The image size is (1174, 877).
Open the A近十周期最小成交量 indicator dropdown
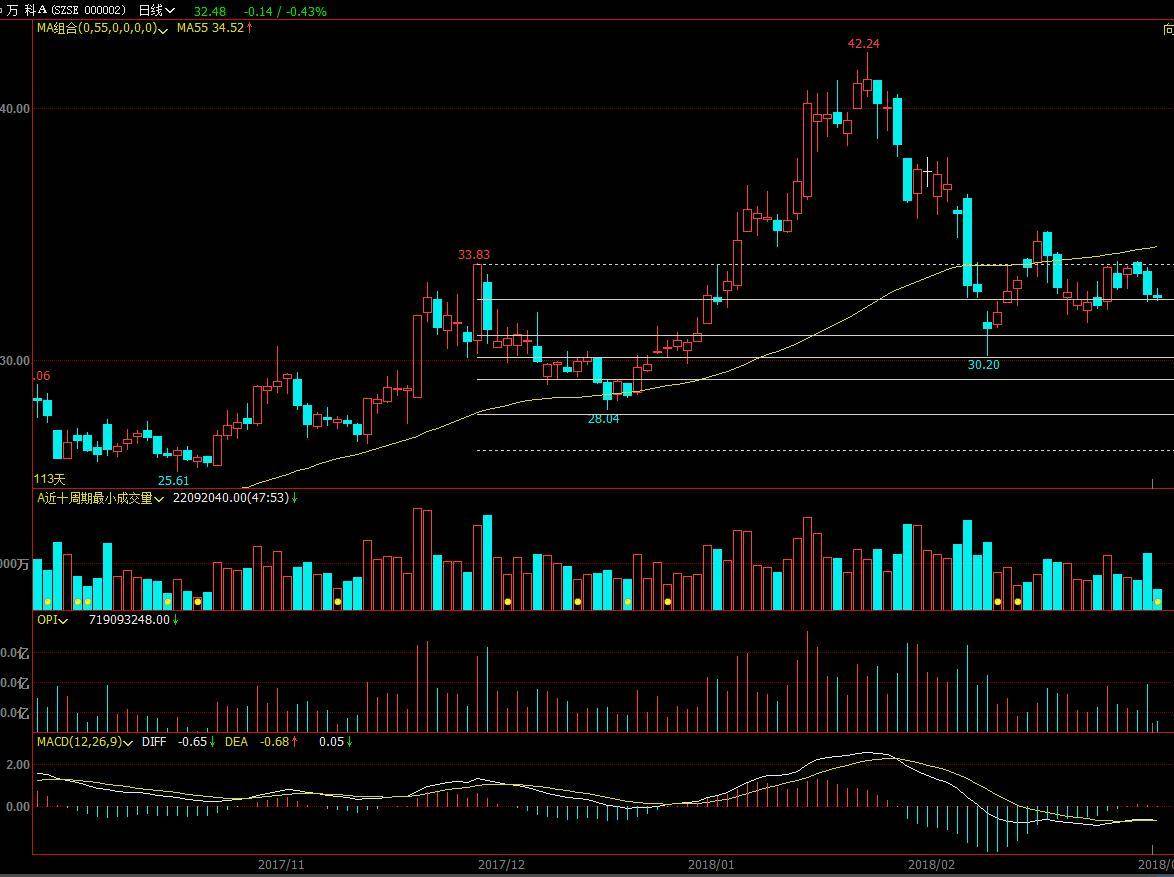click(100, 498)
